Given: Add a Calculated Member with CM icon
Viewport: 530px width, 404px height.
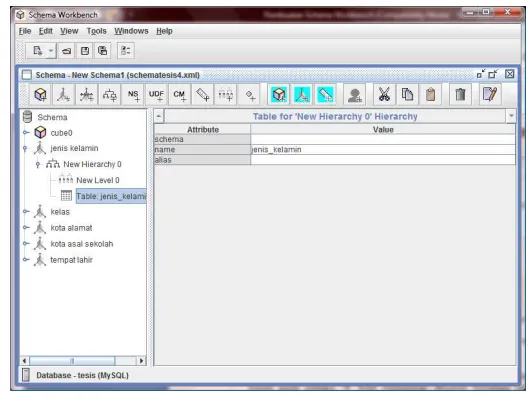Looking at the screenshot, I should tap(179, 95).
